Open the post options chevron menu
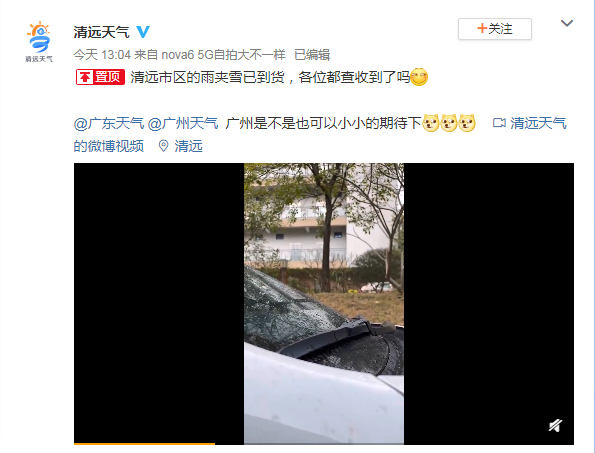Screen dimensions: 595x453 567,24
